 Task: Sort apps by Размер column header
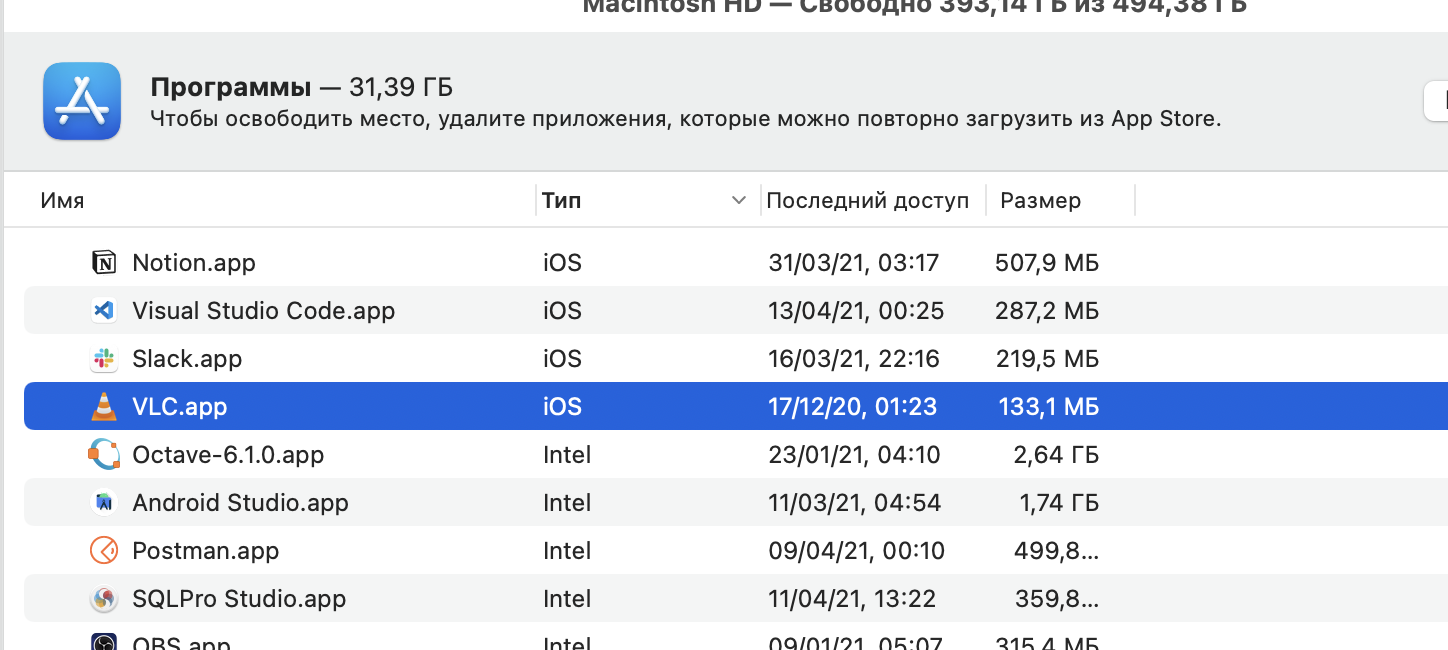(1040, 200)
